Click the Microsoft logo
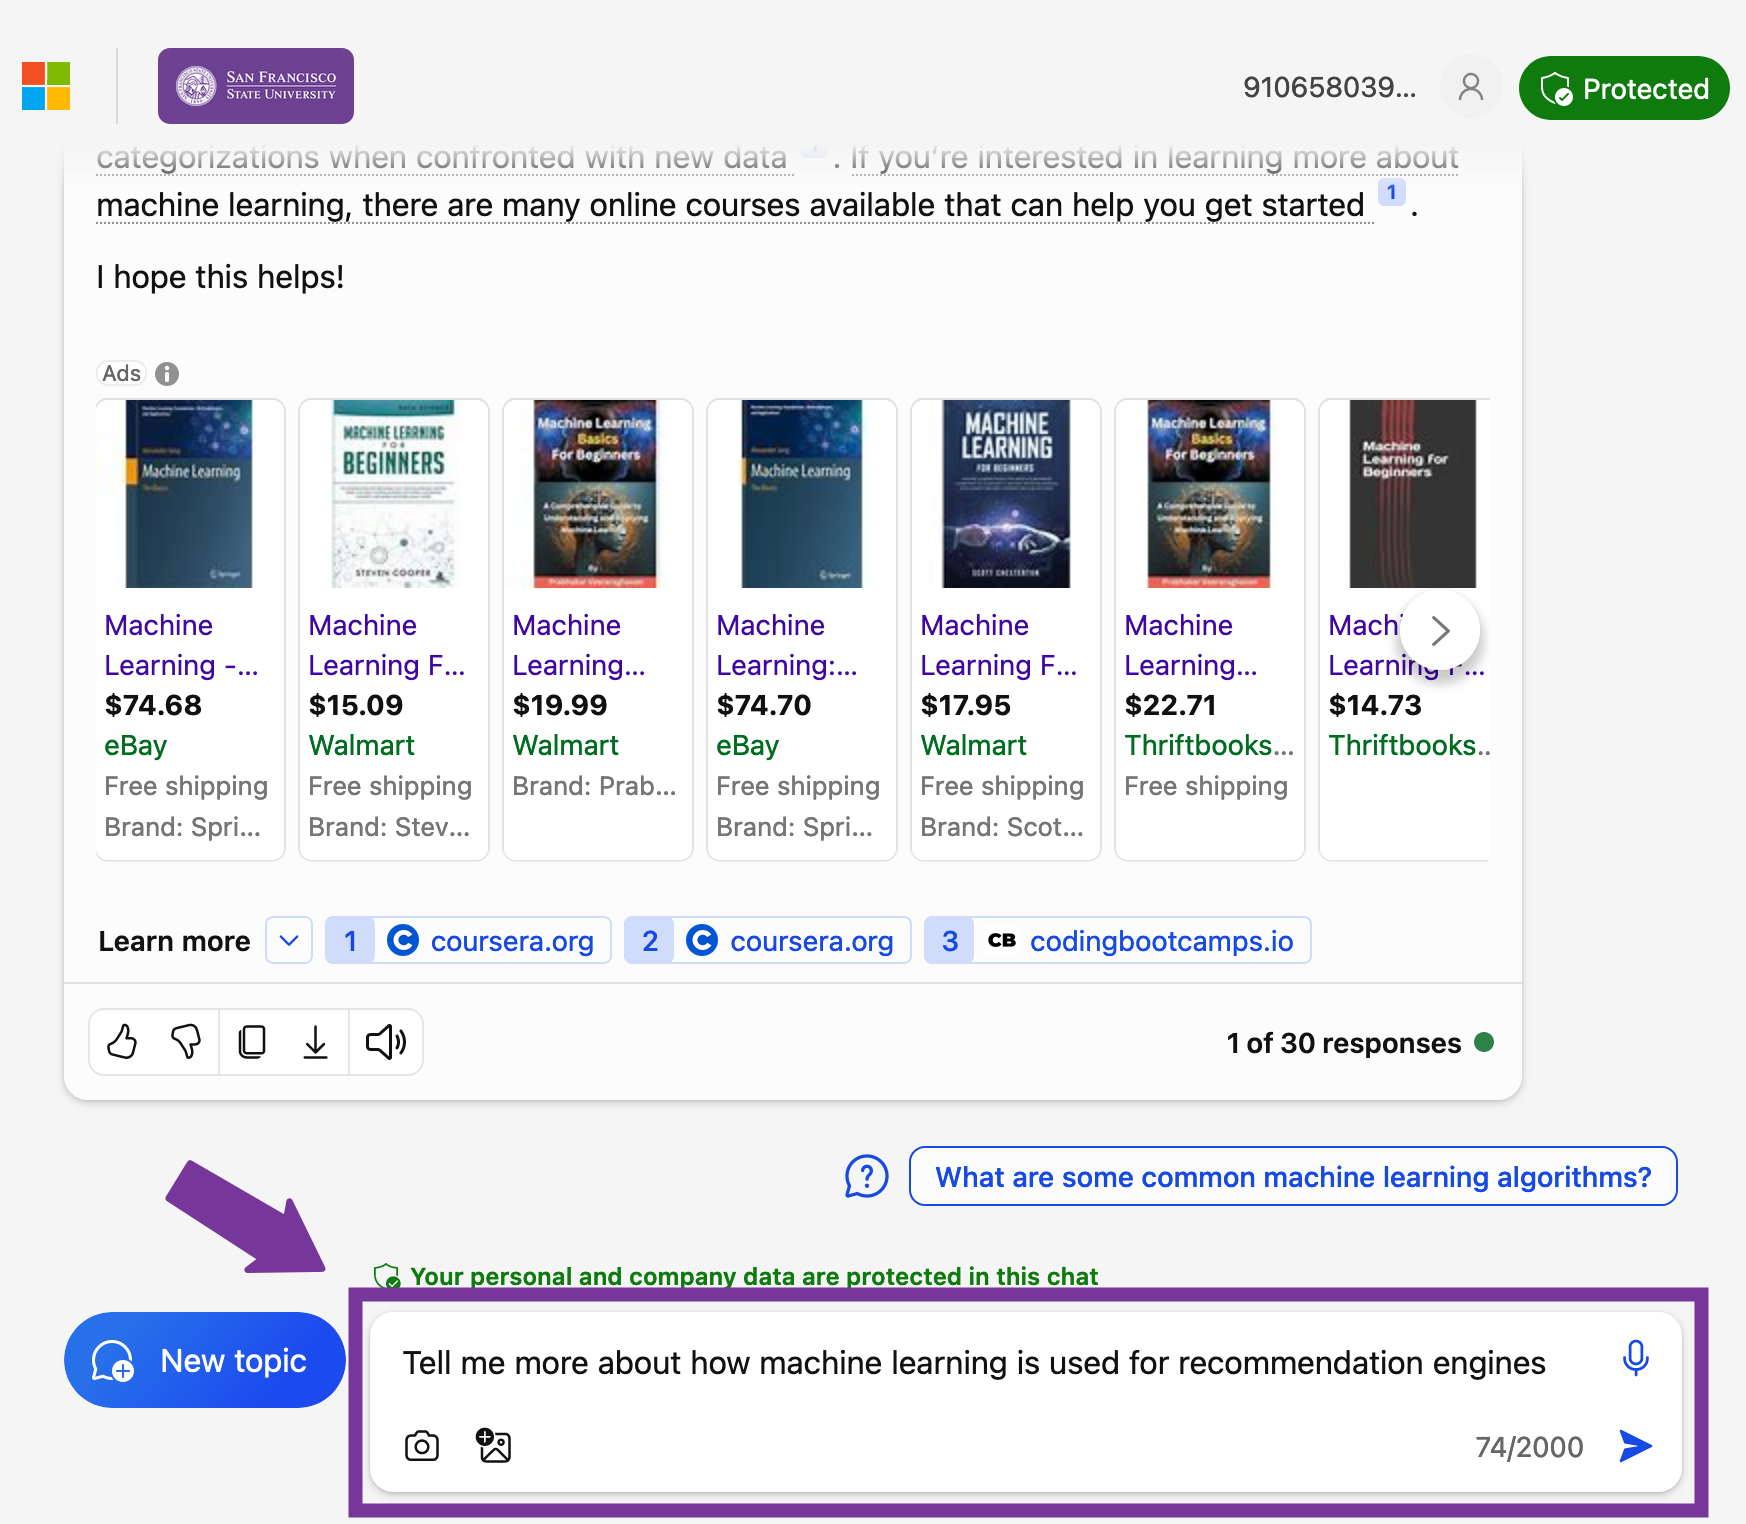1746x1524 pixels. (46, 88)
